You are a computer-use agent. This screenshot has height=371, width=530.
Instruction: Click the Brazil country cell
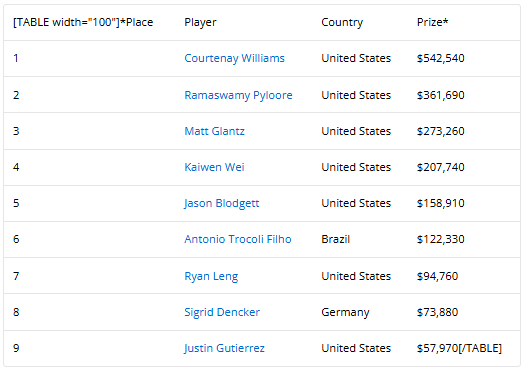click(336, 239)
